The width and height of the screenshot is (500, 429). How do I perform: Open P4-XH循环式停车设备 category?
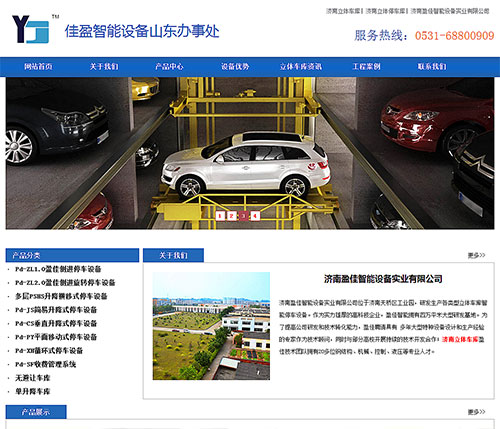tap(49, 351)
